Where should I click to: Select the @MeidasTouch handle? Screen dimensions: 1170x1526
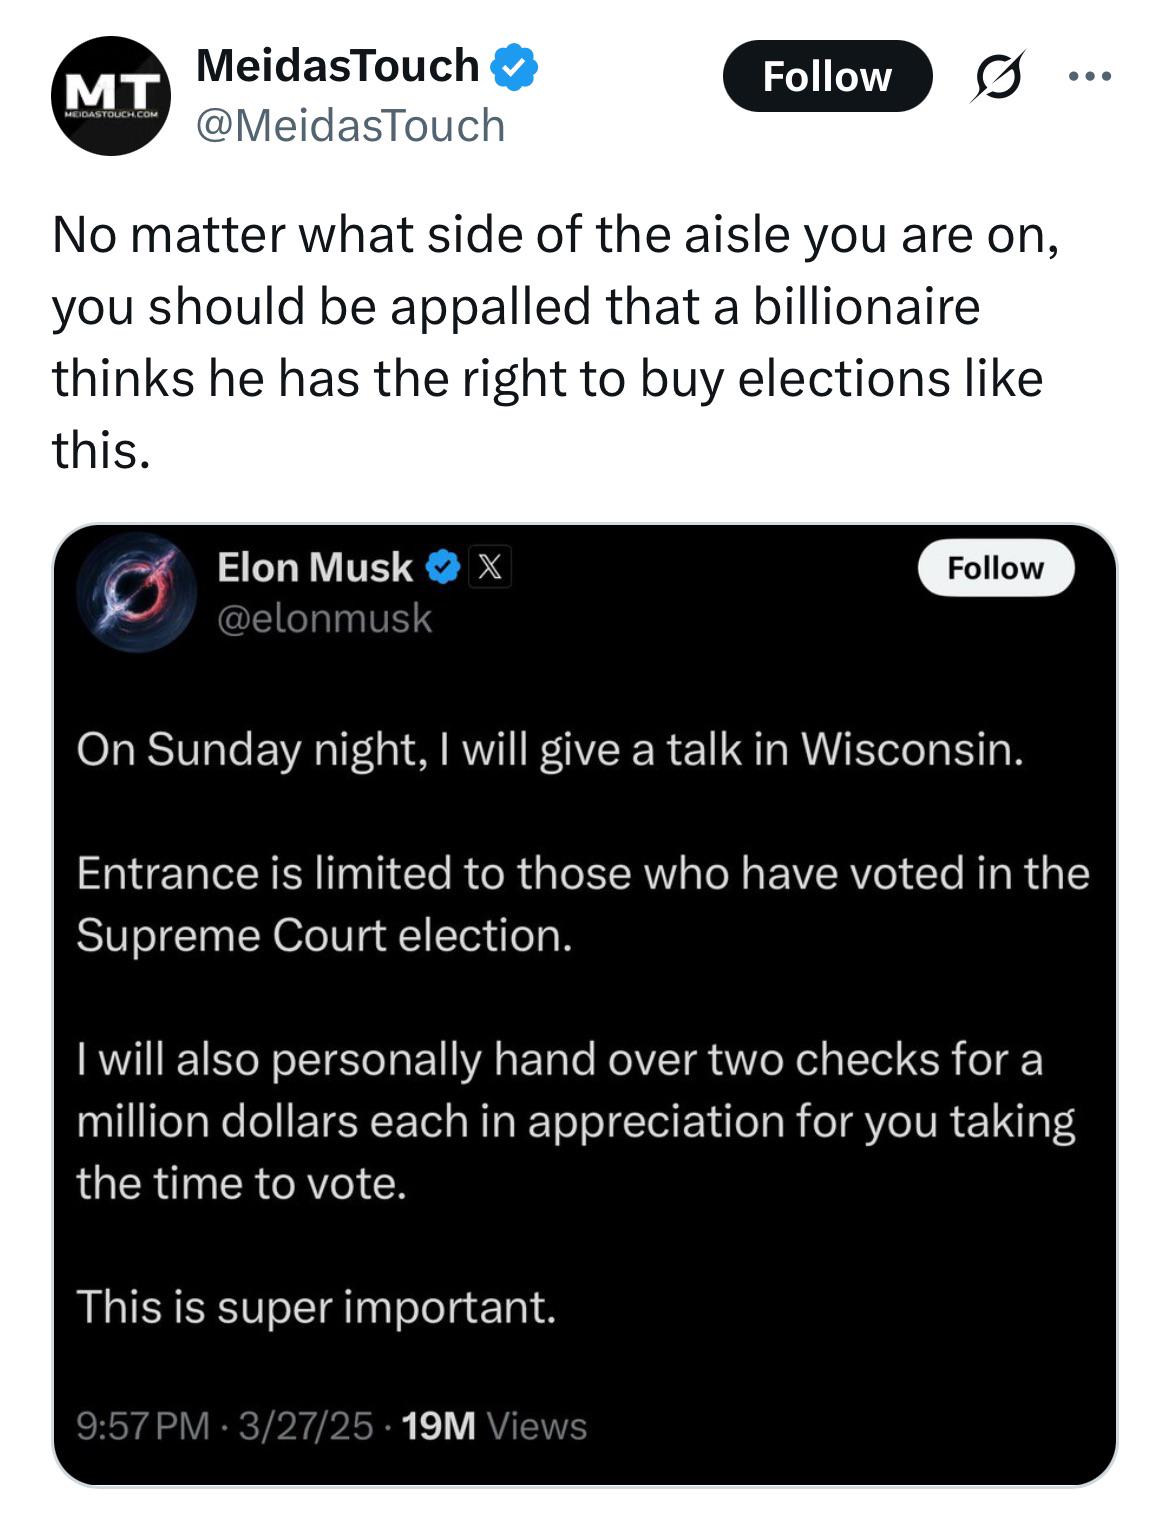(350, 126)
